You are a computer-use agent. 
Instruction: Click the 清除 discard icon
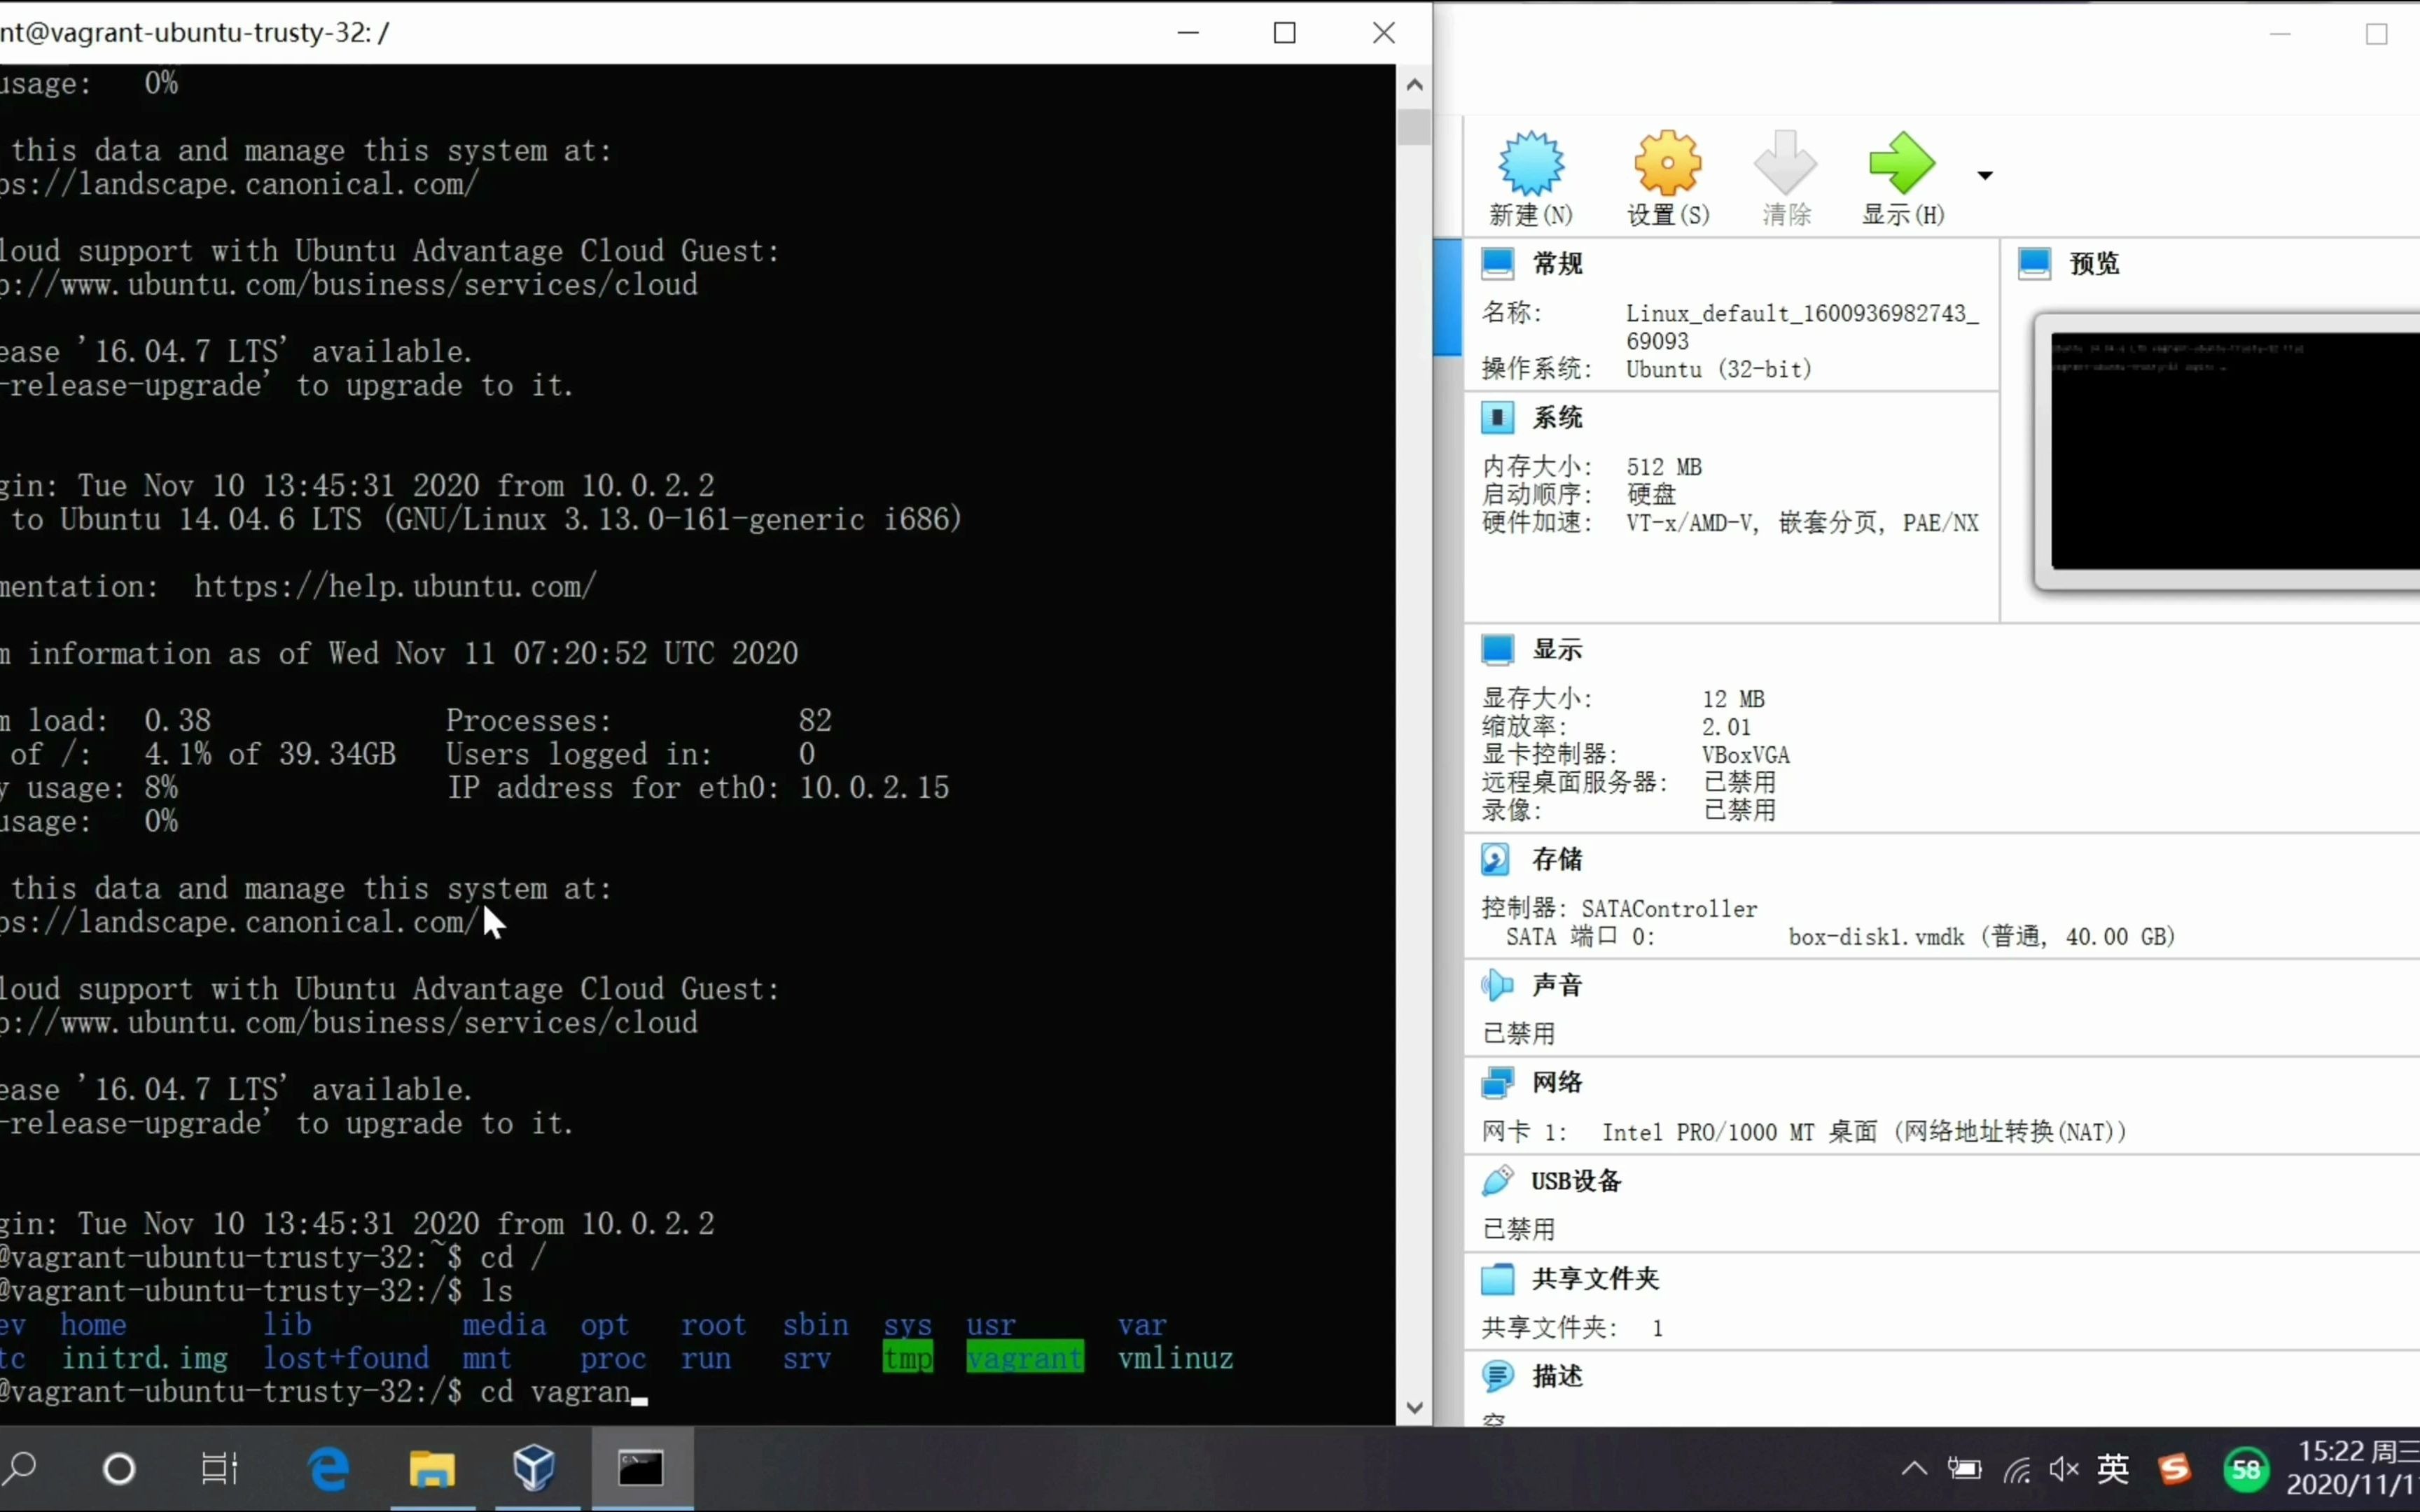click(x=1785, y=163)
